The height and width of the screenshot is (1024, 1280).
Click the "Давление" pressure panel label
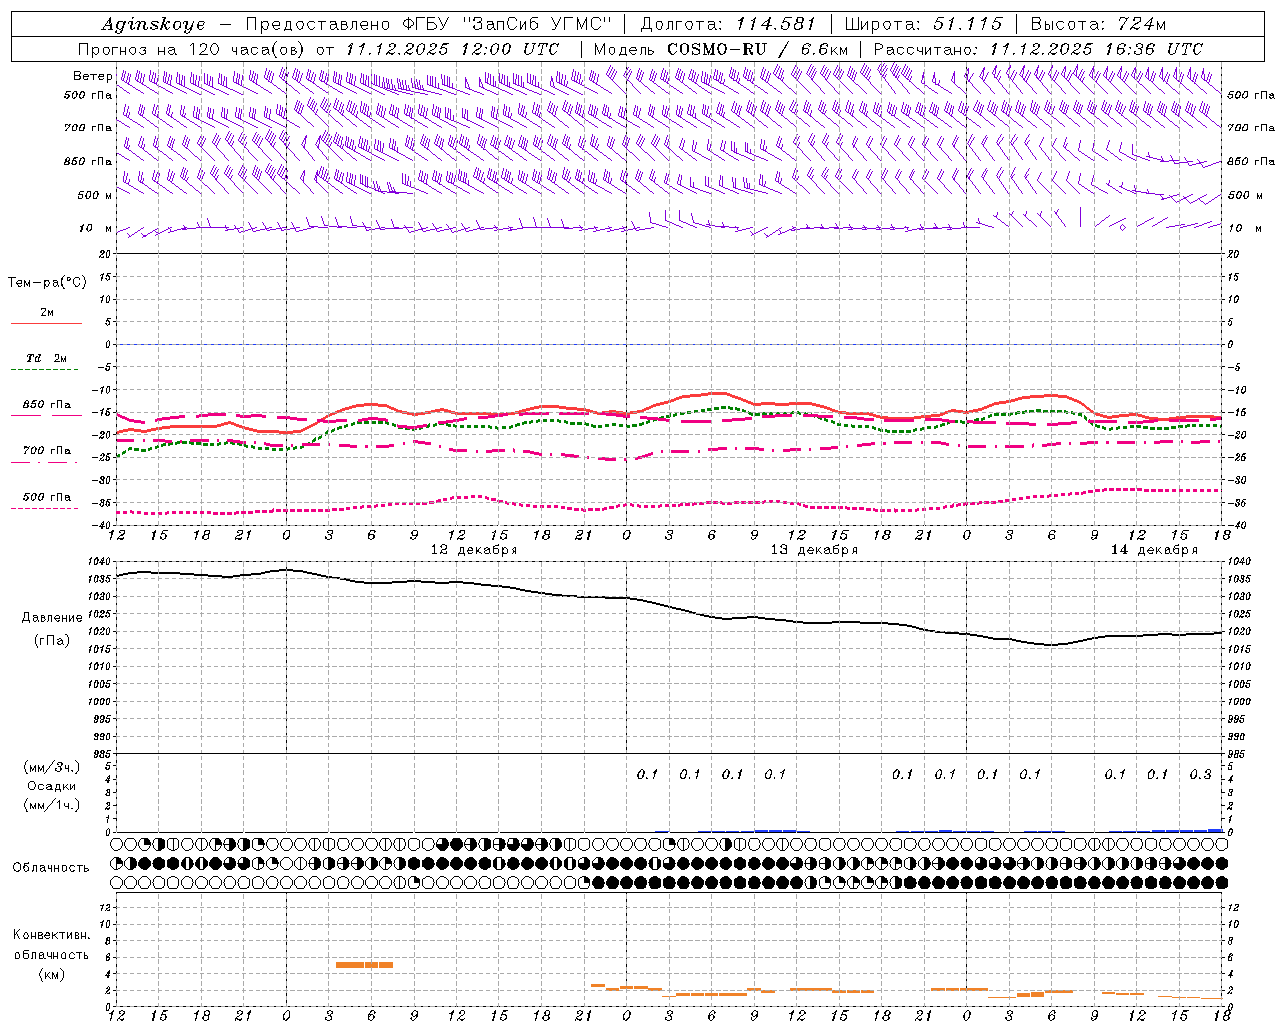point(52,617)
